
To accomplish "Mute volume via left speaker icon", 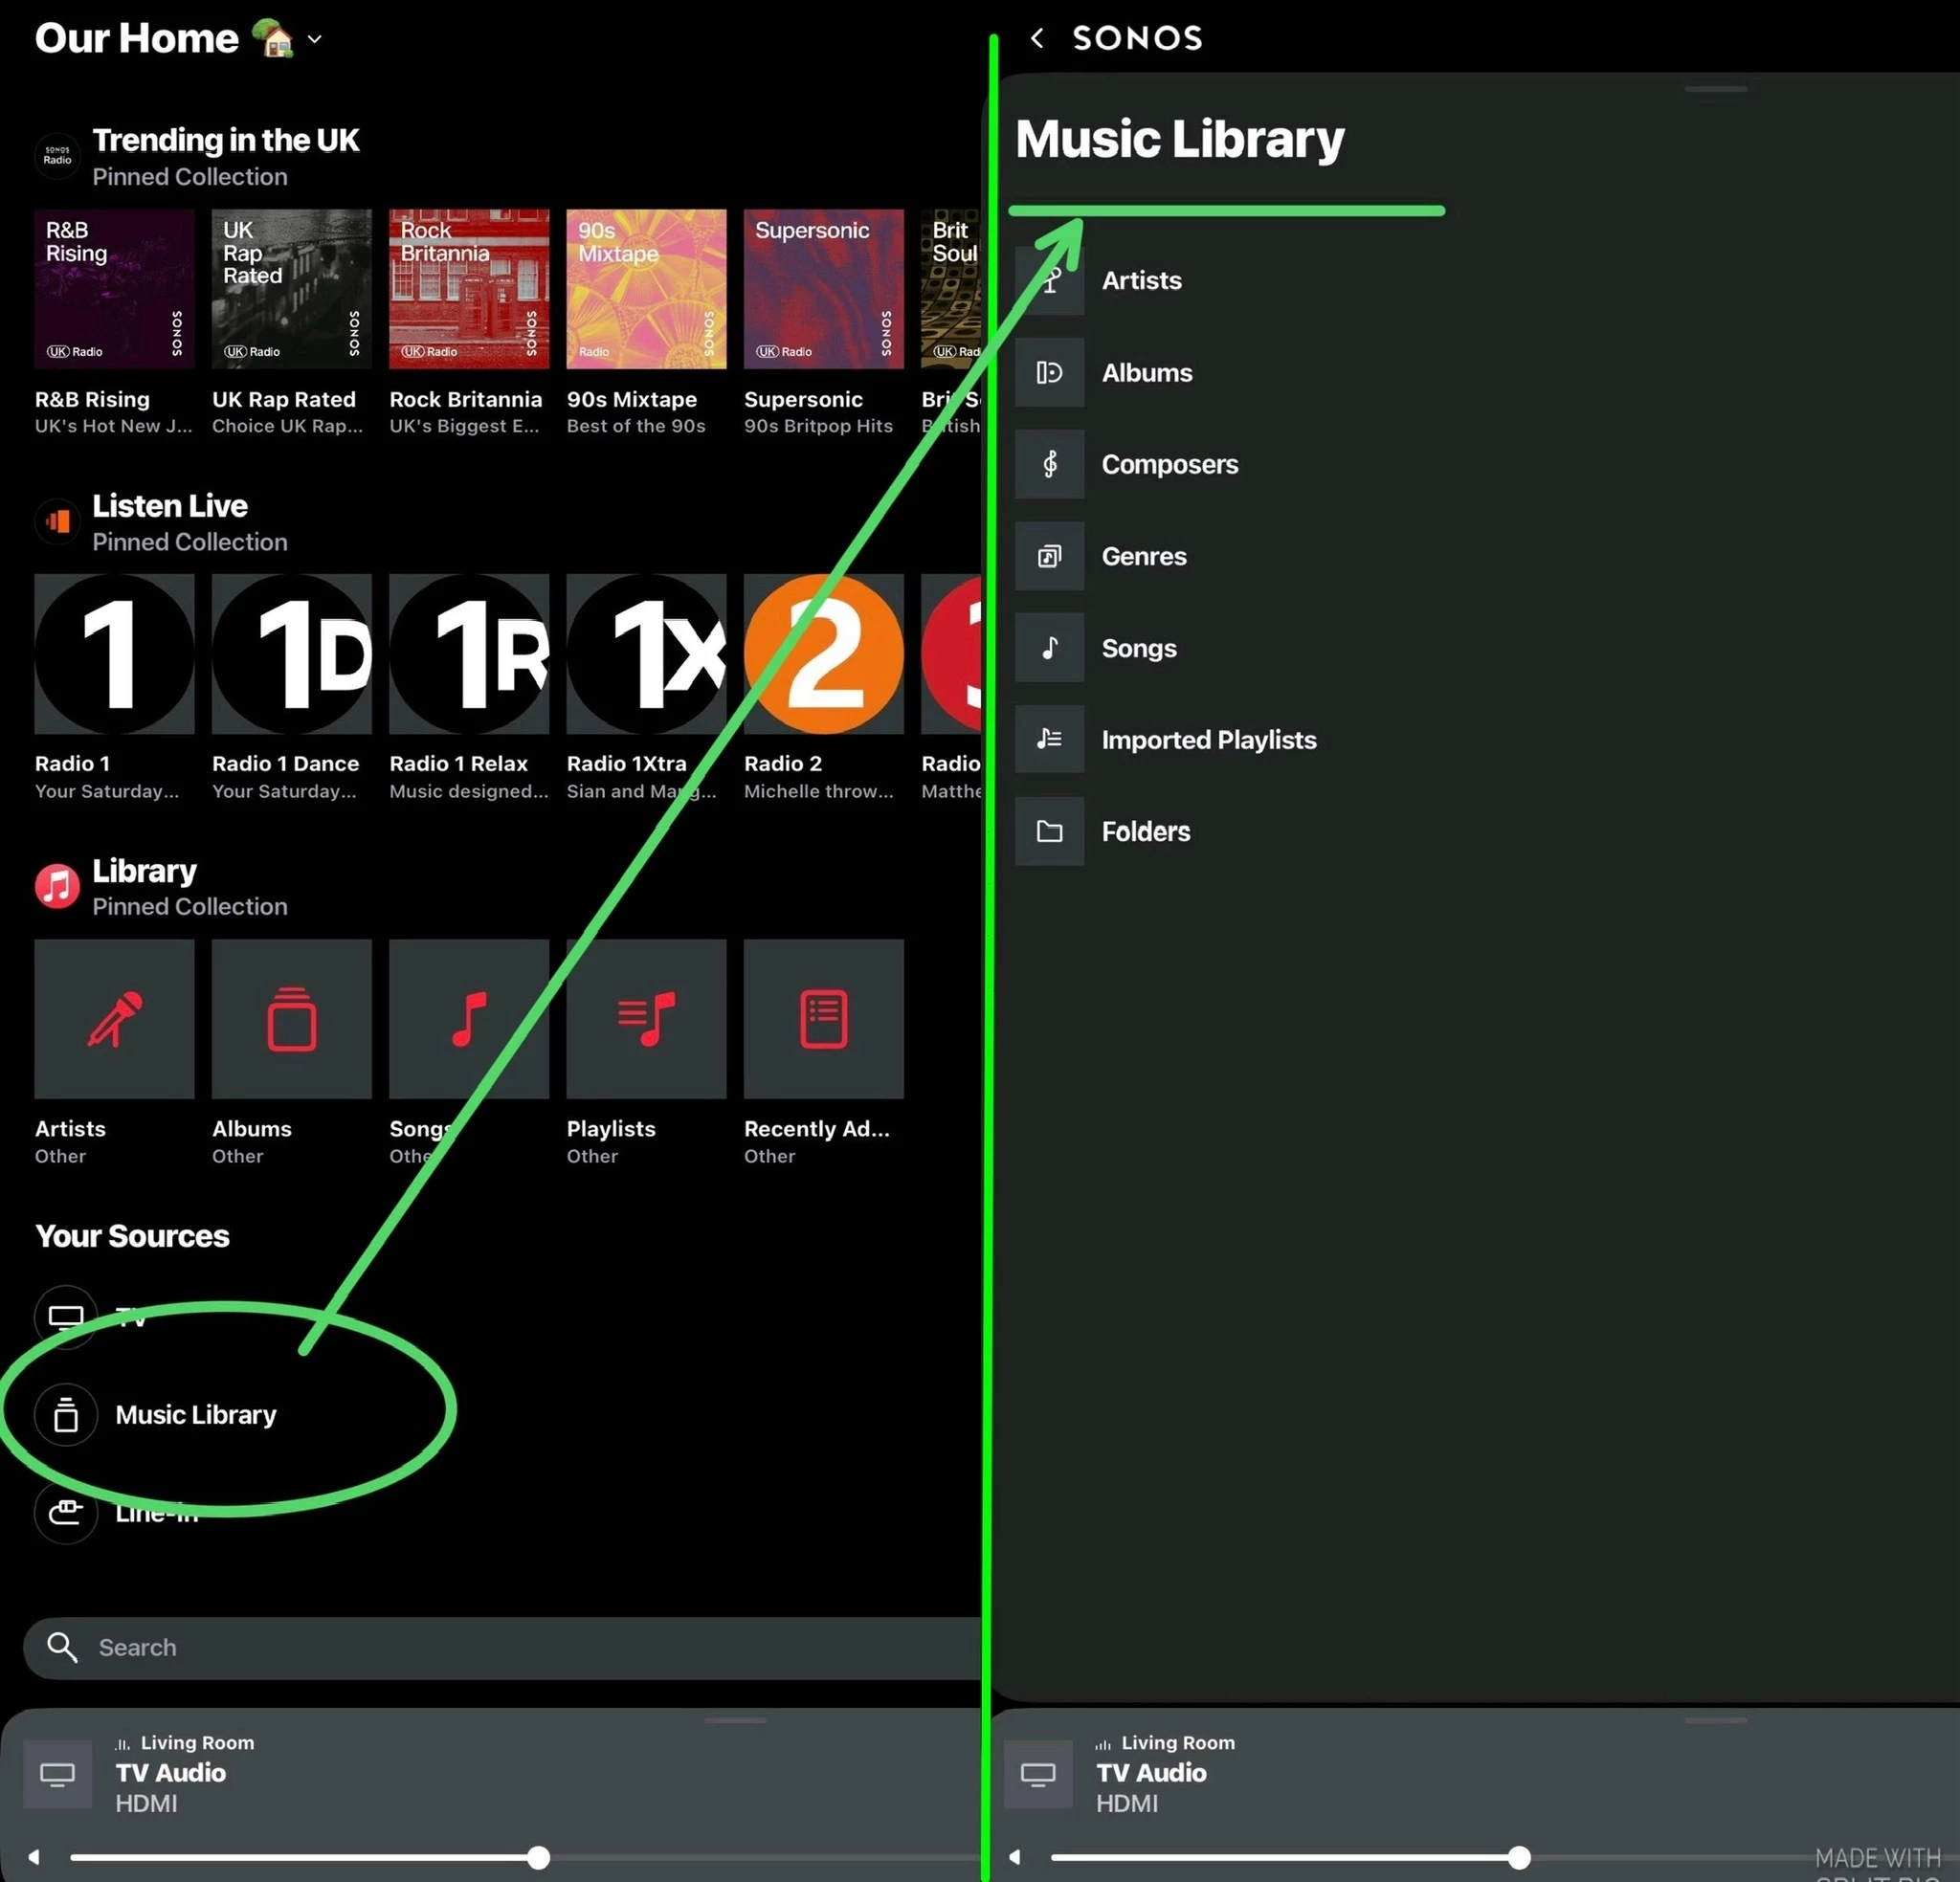I will click(34, 1857).
